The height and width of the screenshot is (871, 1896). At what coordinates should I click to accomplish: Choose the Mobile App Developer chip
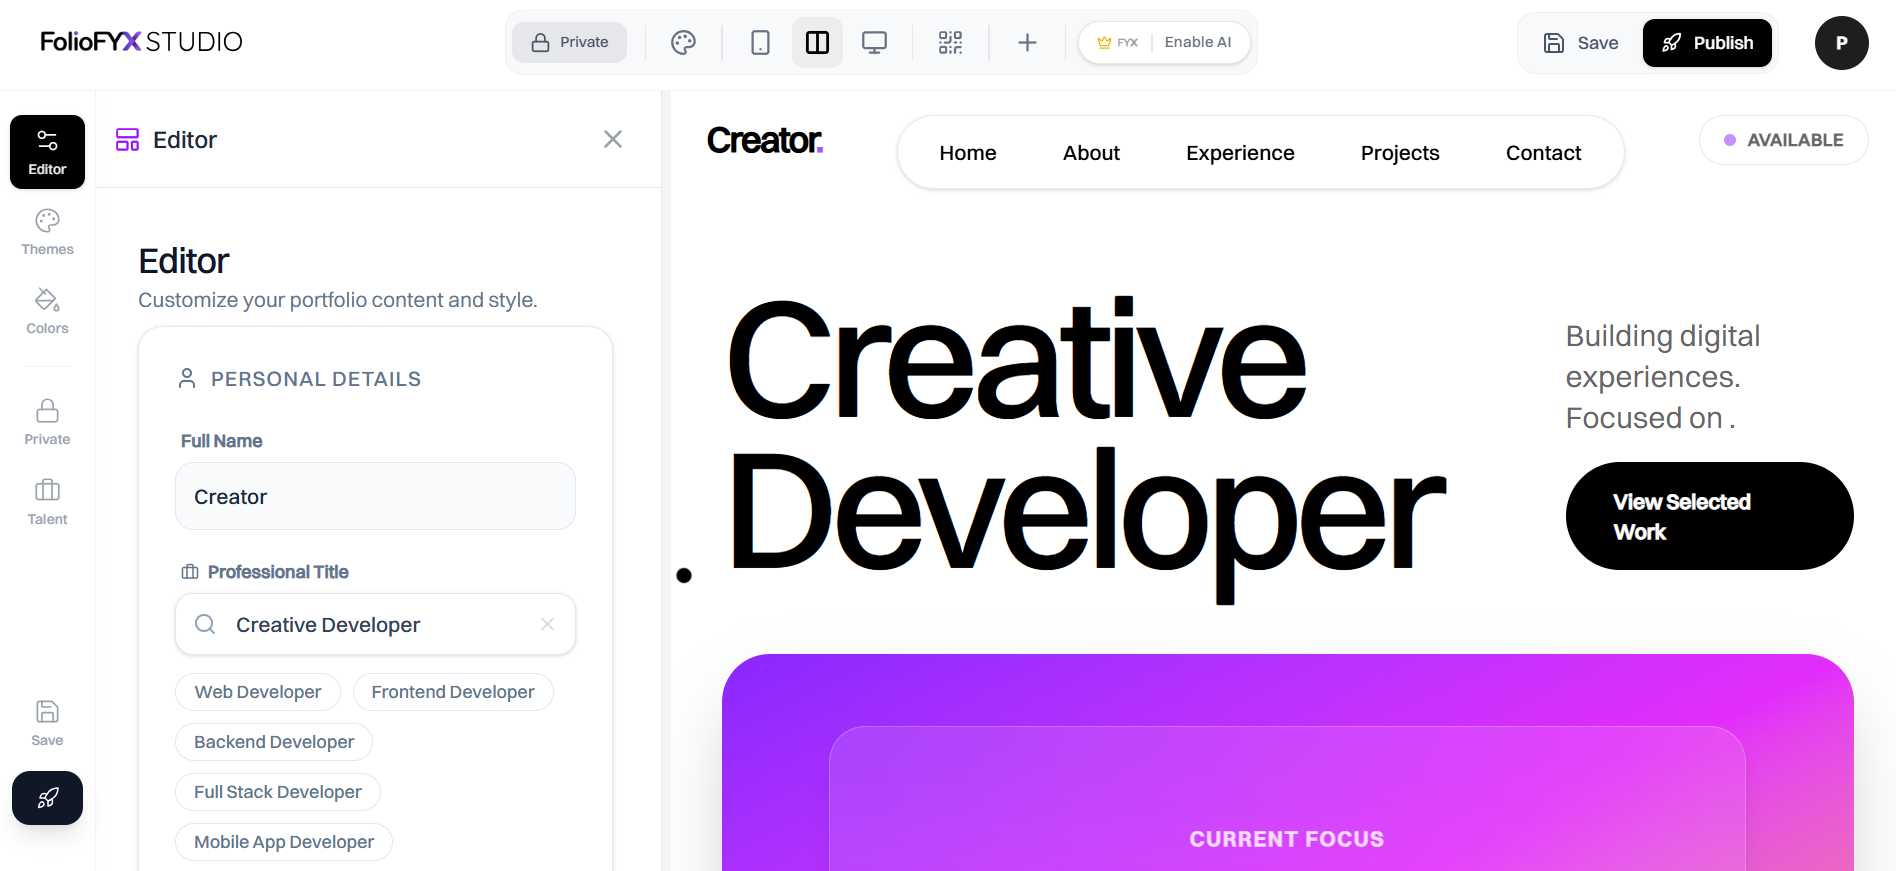284,842
